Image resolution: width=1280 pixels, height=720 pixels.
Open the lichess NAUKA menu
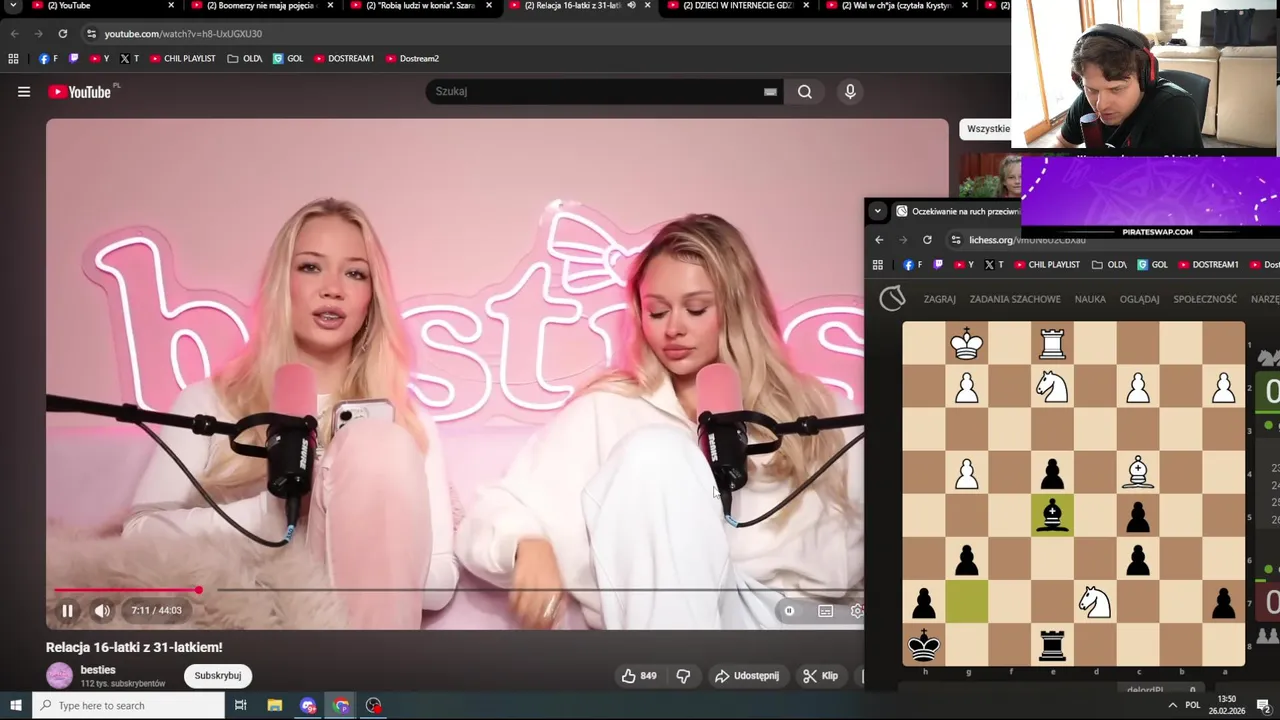pyautogui.click(x=1090, y=299)
